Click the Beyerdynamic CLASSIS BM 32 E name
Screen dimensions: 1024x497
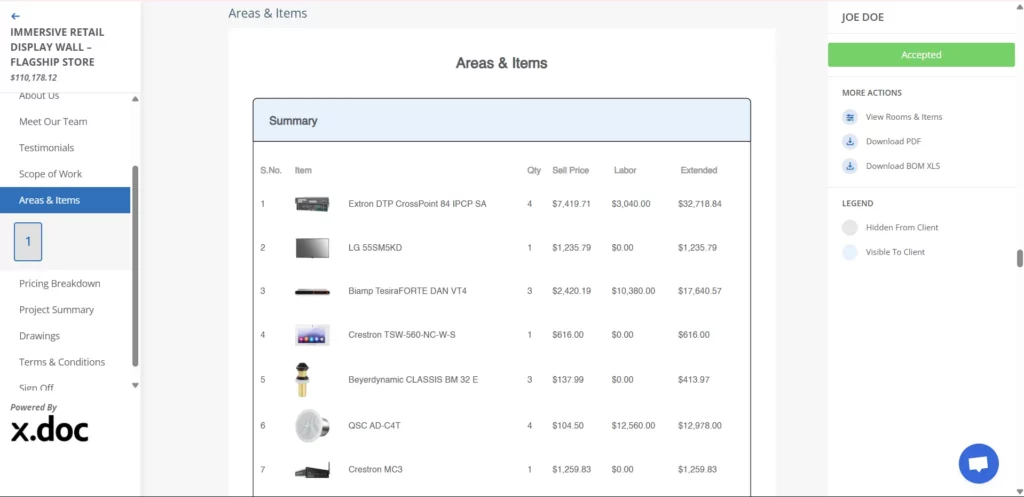413,379
